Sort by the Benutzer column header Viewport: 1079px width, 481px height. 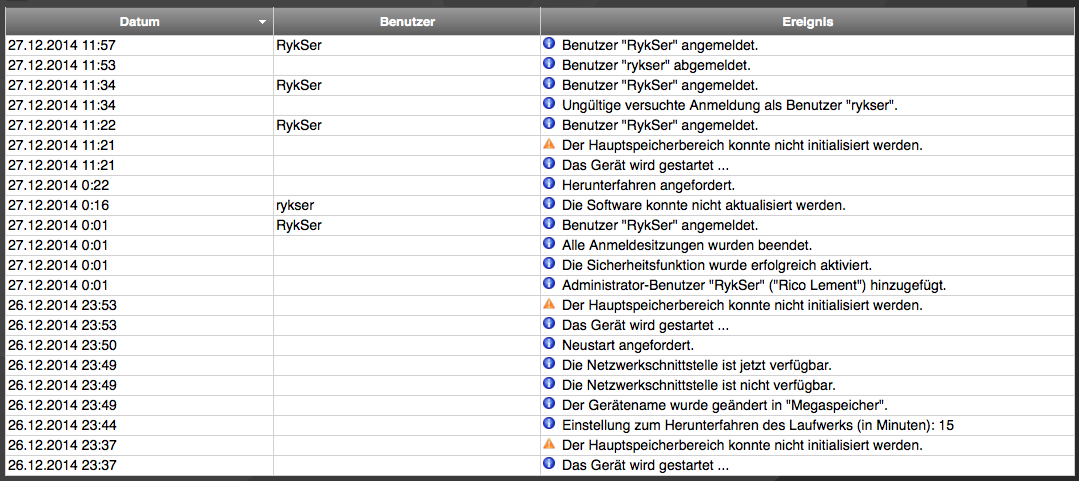(407, 21)
